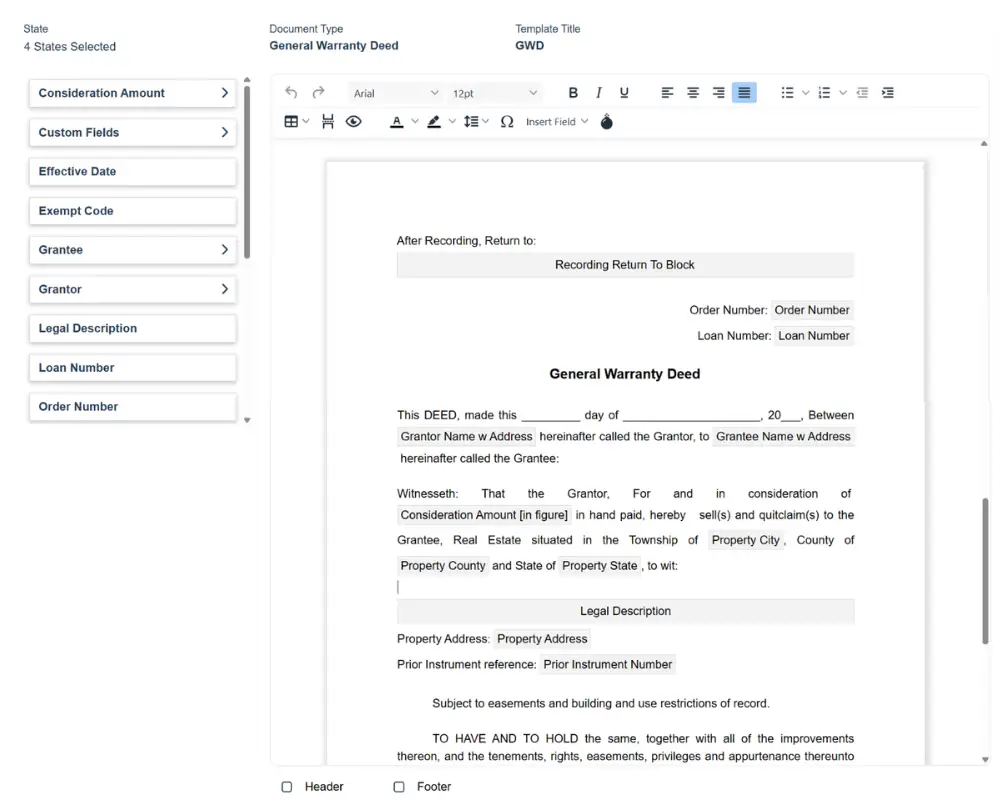Enable the Header checkbox

tap(287, 787)
